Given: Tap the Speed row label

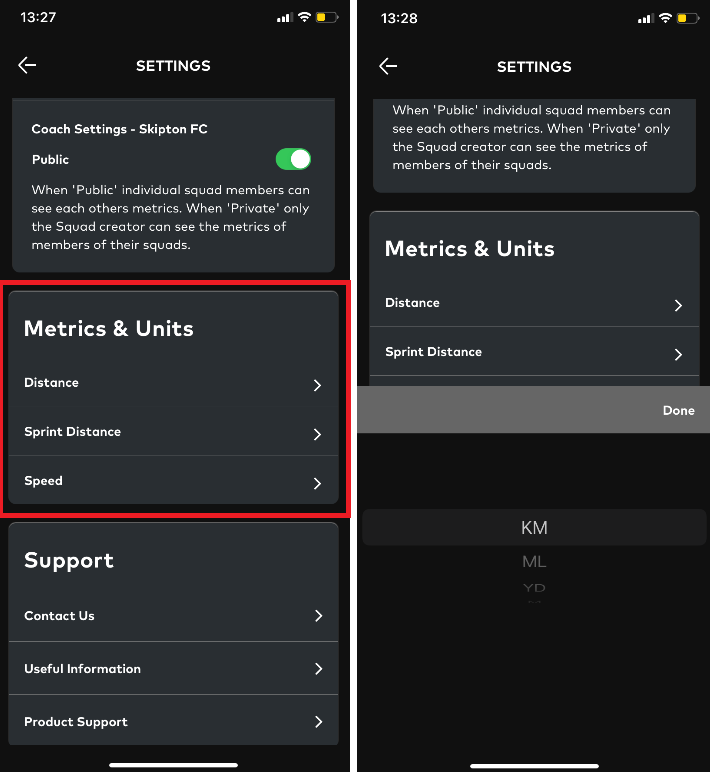Looking at the screenshot, I should [43, 481].
